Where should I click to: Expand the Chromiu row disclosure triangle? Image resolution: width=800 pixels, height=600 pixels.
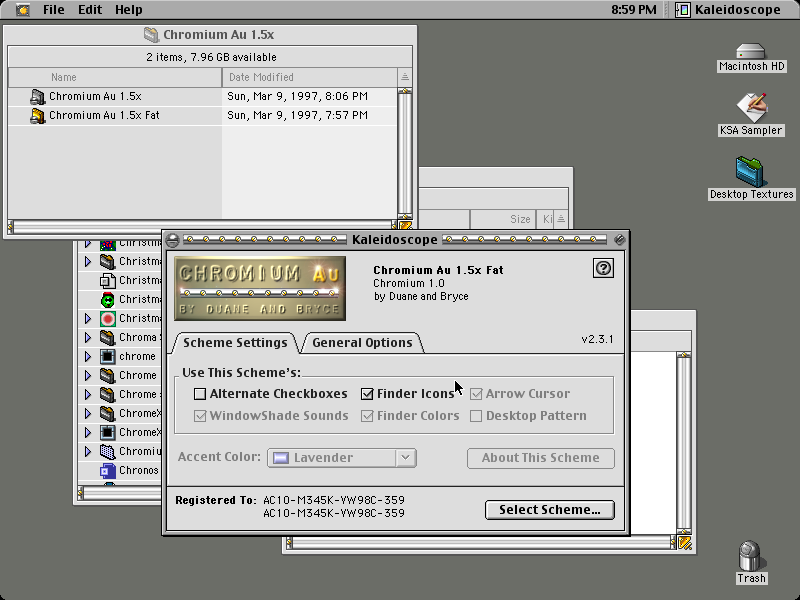coord(88,452)
